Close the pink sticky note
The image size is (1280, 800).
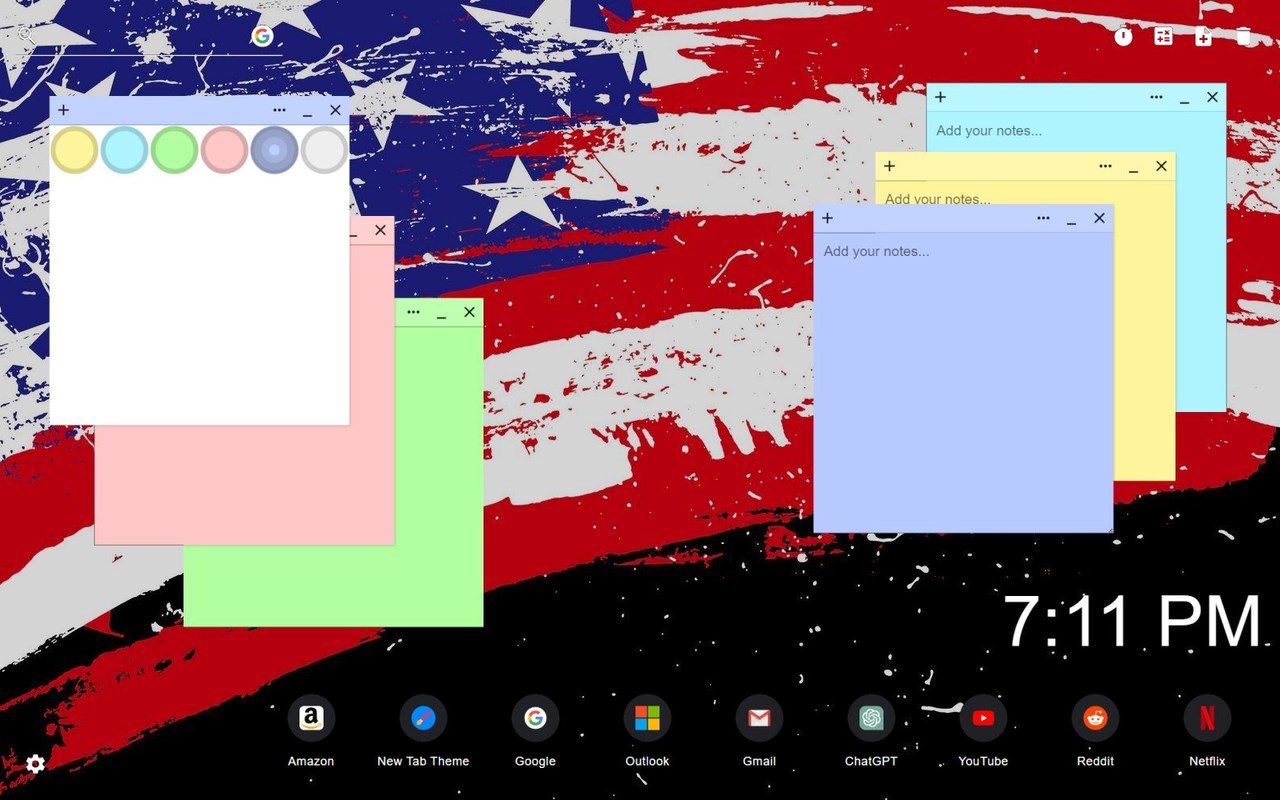click(380, 230)
